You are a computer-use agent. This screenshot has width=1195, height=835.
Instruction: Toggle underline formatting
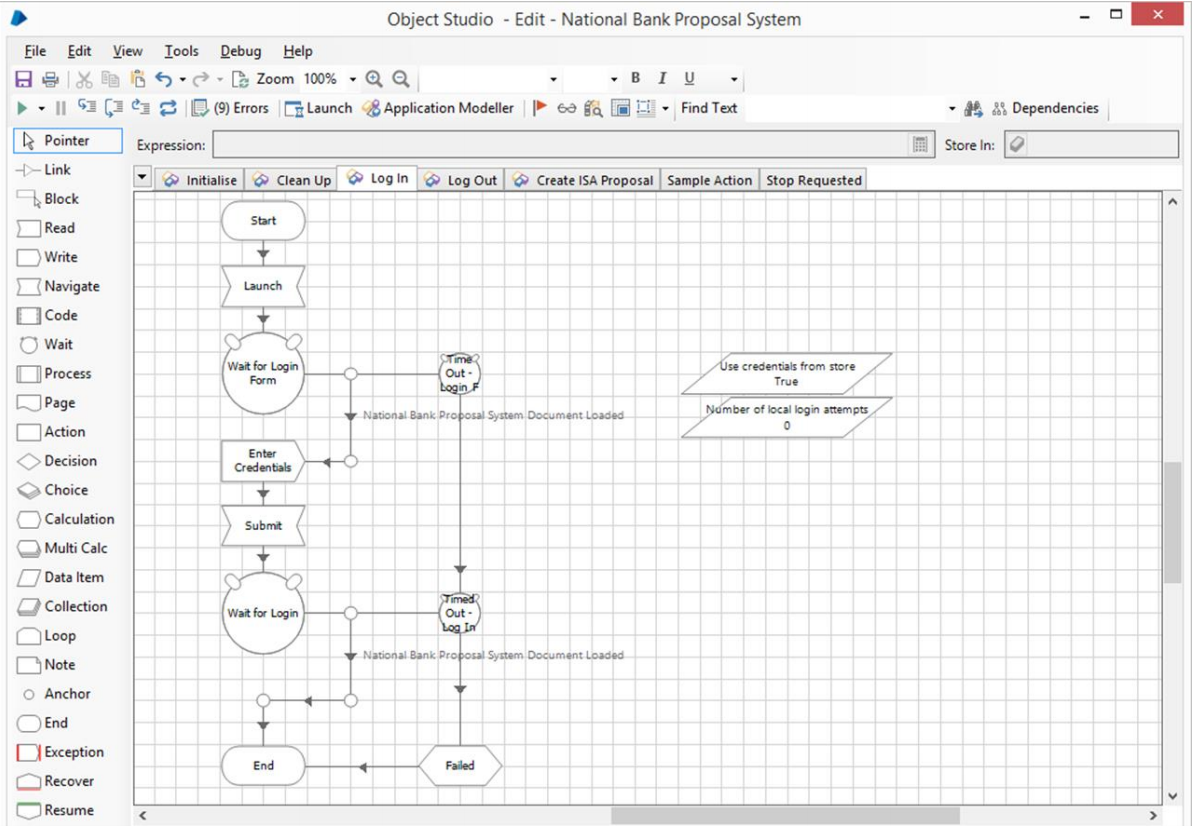click(689, 78)
